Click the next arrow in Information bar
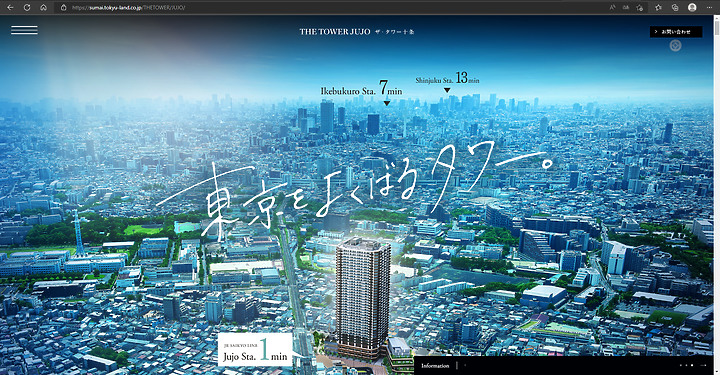 (703, 365)
